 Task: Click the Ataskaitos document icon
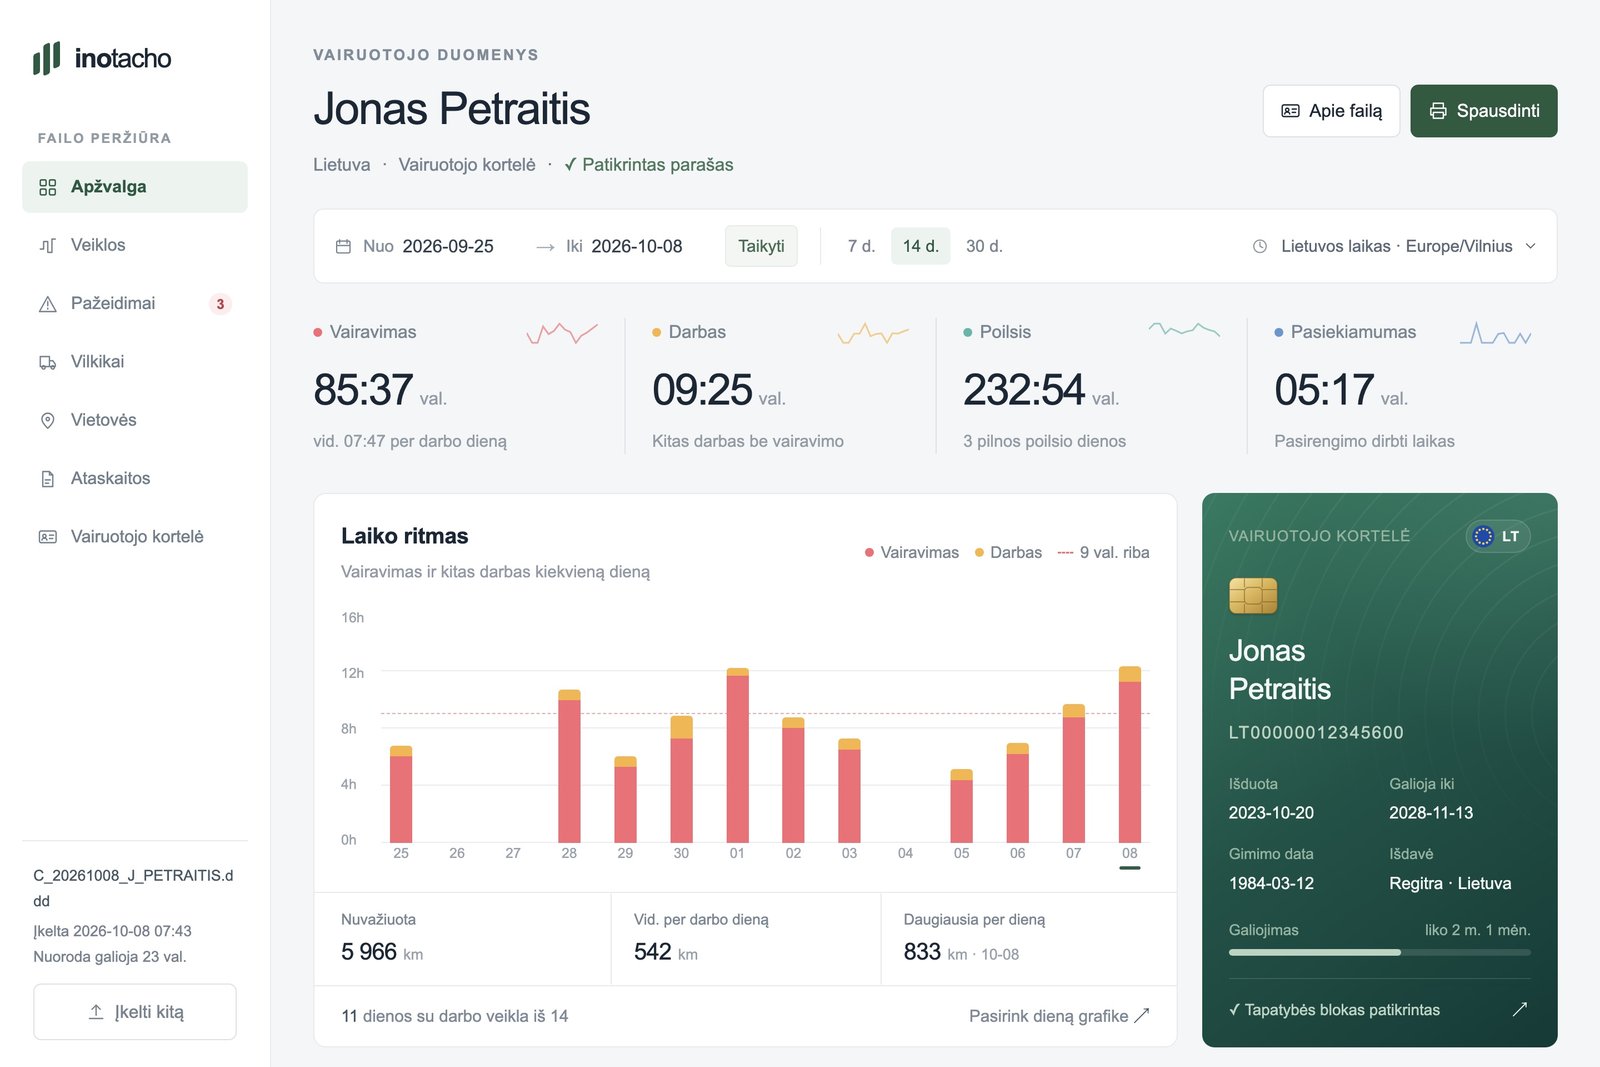click(47, 479)
